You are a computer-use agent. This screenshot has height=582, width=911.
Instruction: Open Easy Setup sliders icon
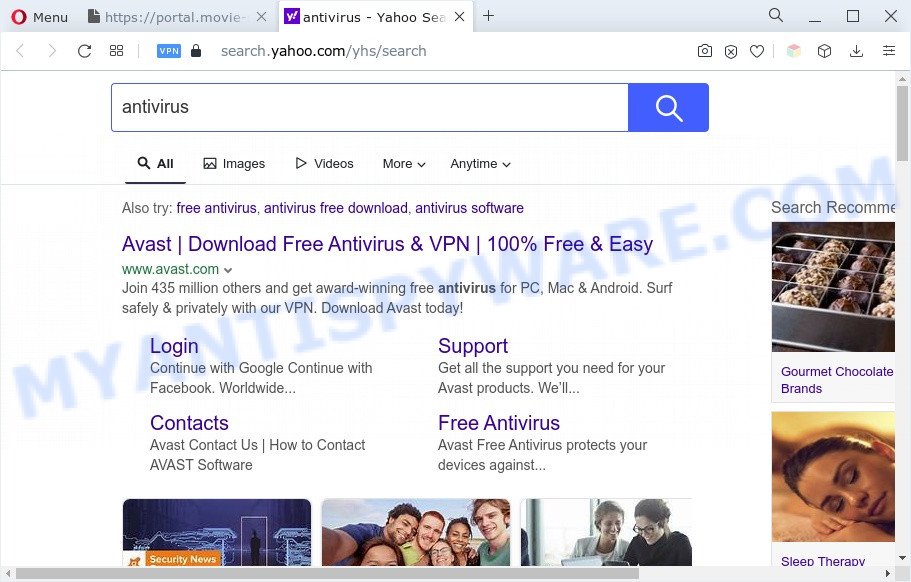tap(889, 51)
